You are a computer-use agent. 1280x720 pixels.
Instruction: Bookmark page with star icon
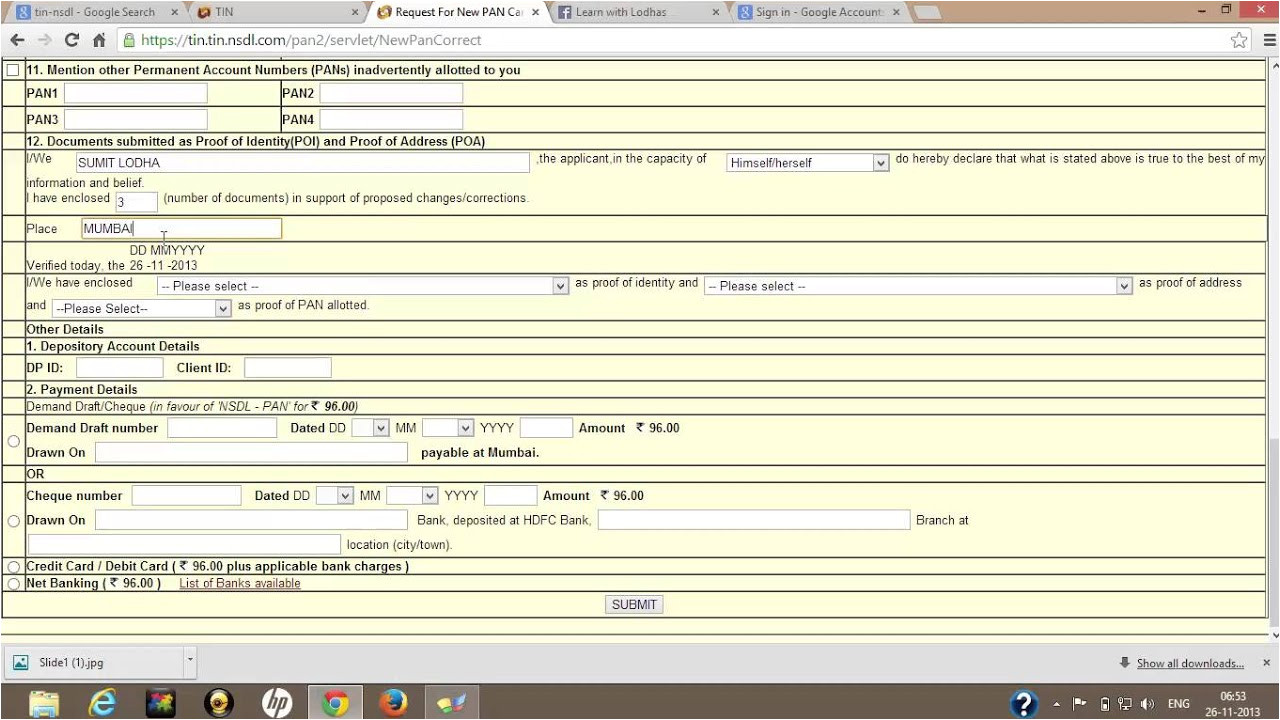pos(1239,40)
